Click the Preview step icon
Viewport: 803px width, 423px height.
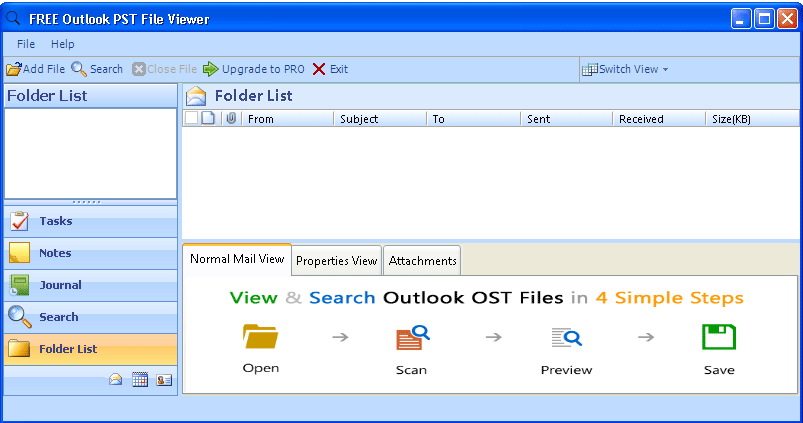[x=566, y=337]
